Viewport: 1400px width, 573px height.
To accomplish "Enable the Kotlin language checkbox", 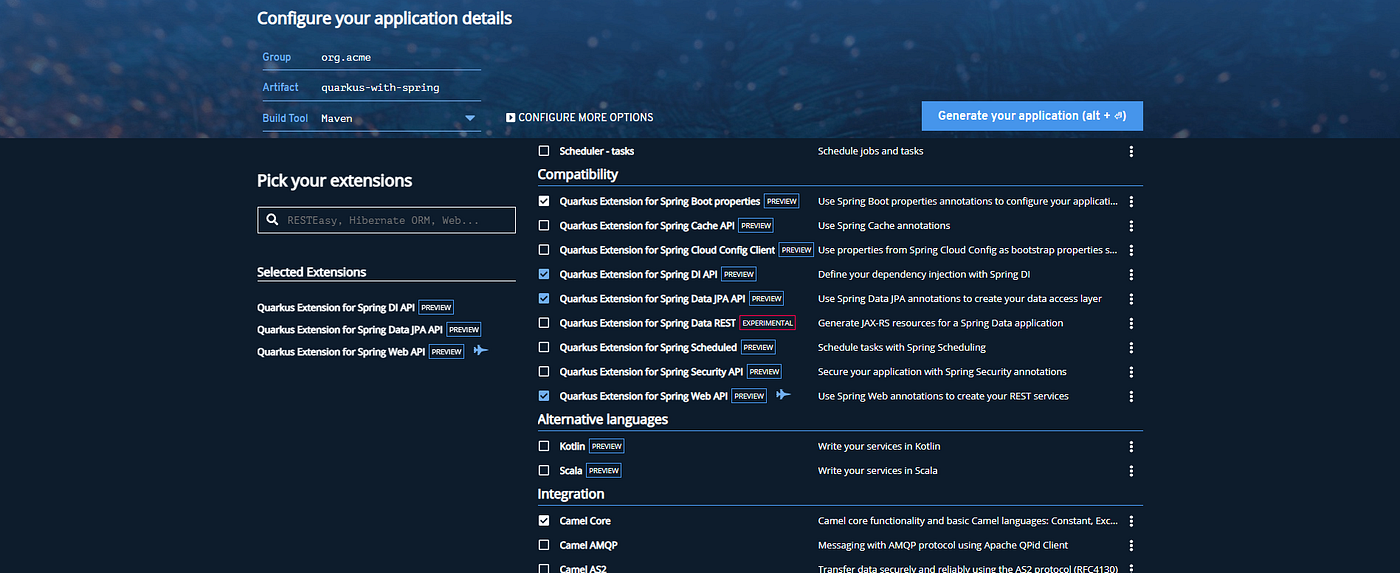I will click(544, 446).
